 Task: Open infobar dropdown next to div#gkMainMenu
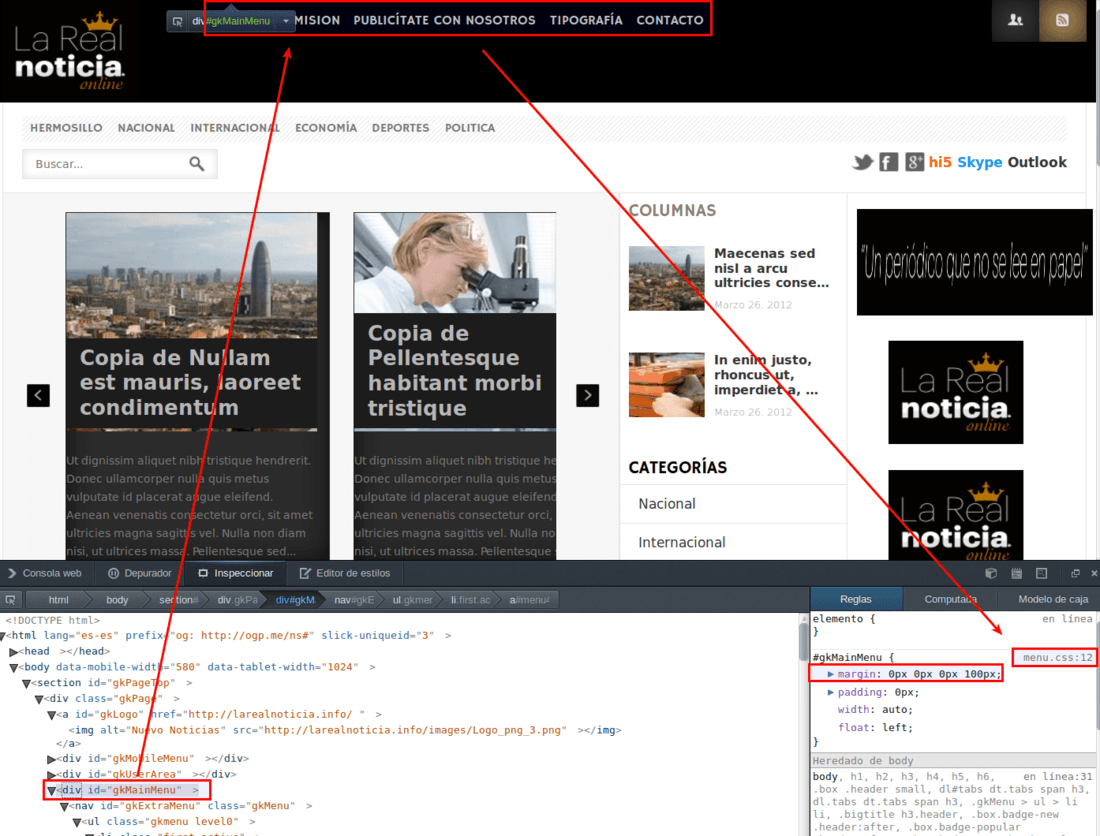[286, 21]
